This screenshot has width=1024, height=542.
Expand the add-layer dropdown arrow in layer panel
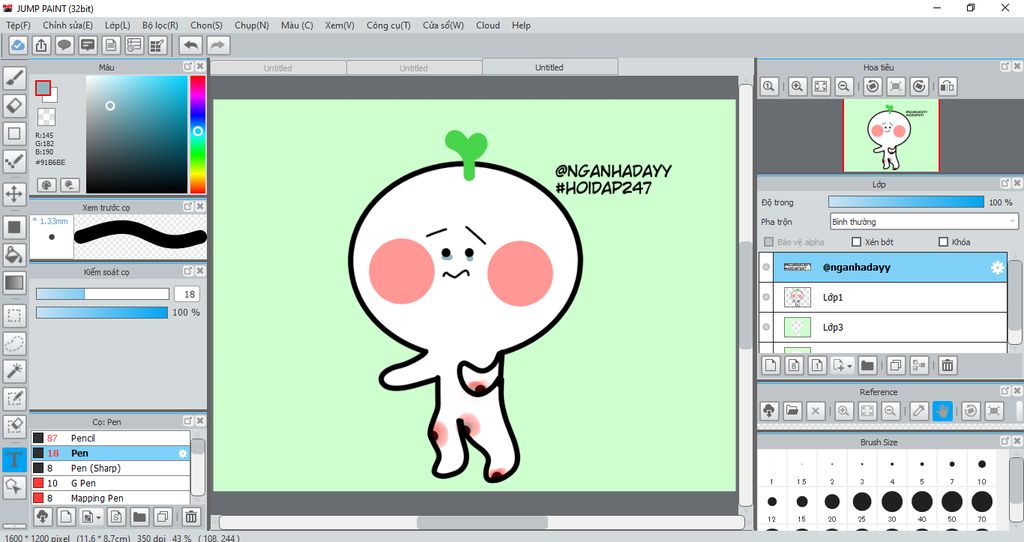[849, 367]
